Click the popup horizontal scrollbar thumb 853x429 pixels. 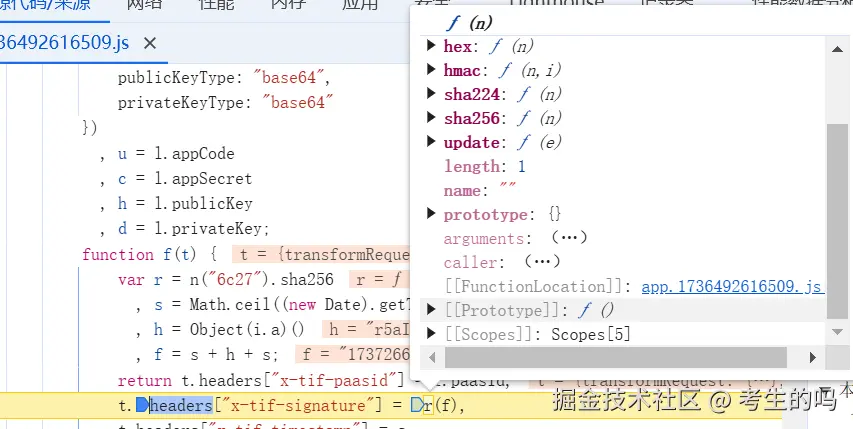(x=616, y=357)
